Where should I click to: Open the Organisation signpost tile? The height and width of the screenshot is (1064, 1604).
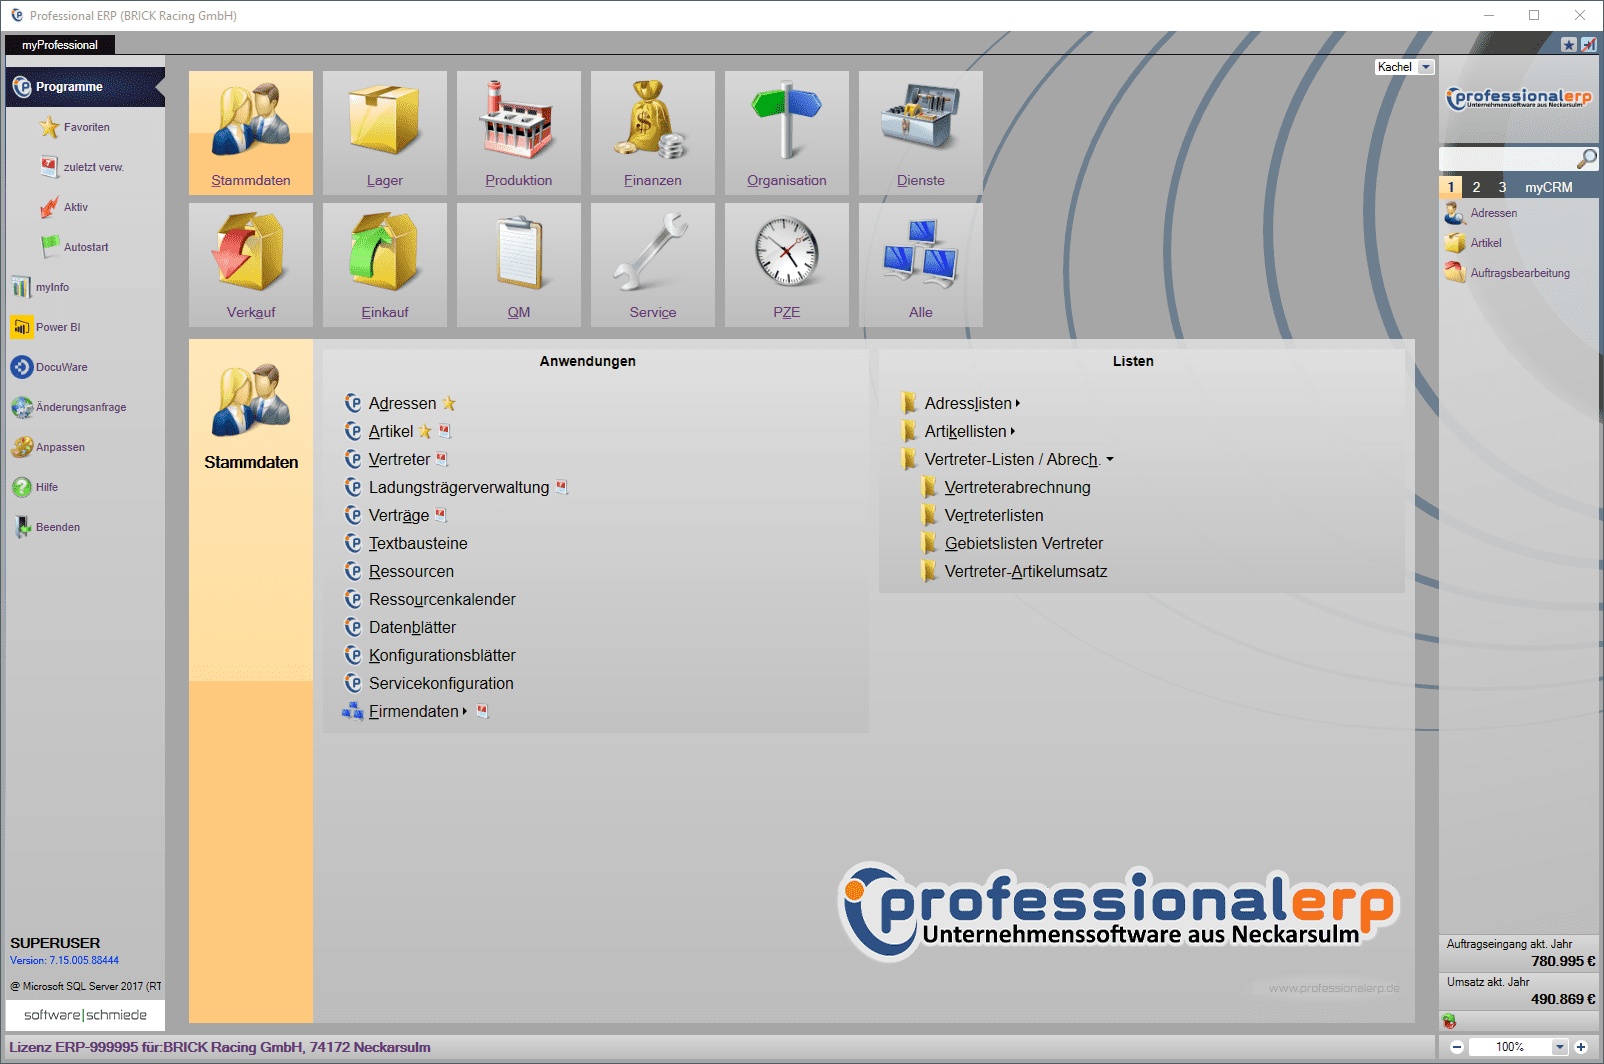(x=787, y=133)
